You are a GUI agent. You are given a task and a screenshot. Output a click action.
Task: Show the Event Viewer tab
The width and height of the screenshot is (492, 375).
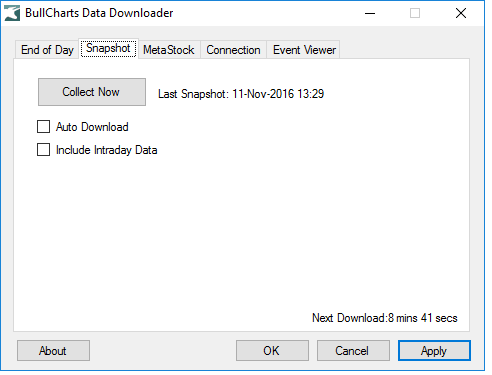304,50
